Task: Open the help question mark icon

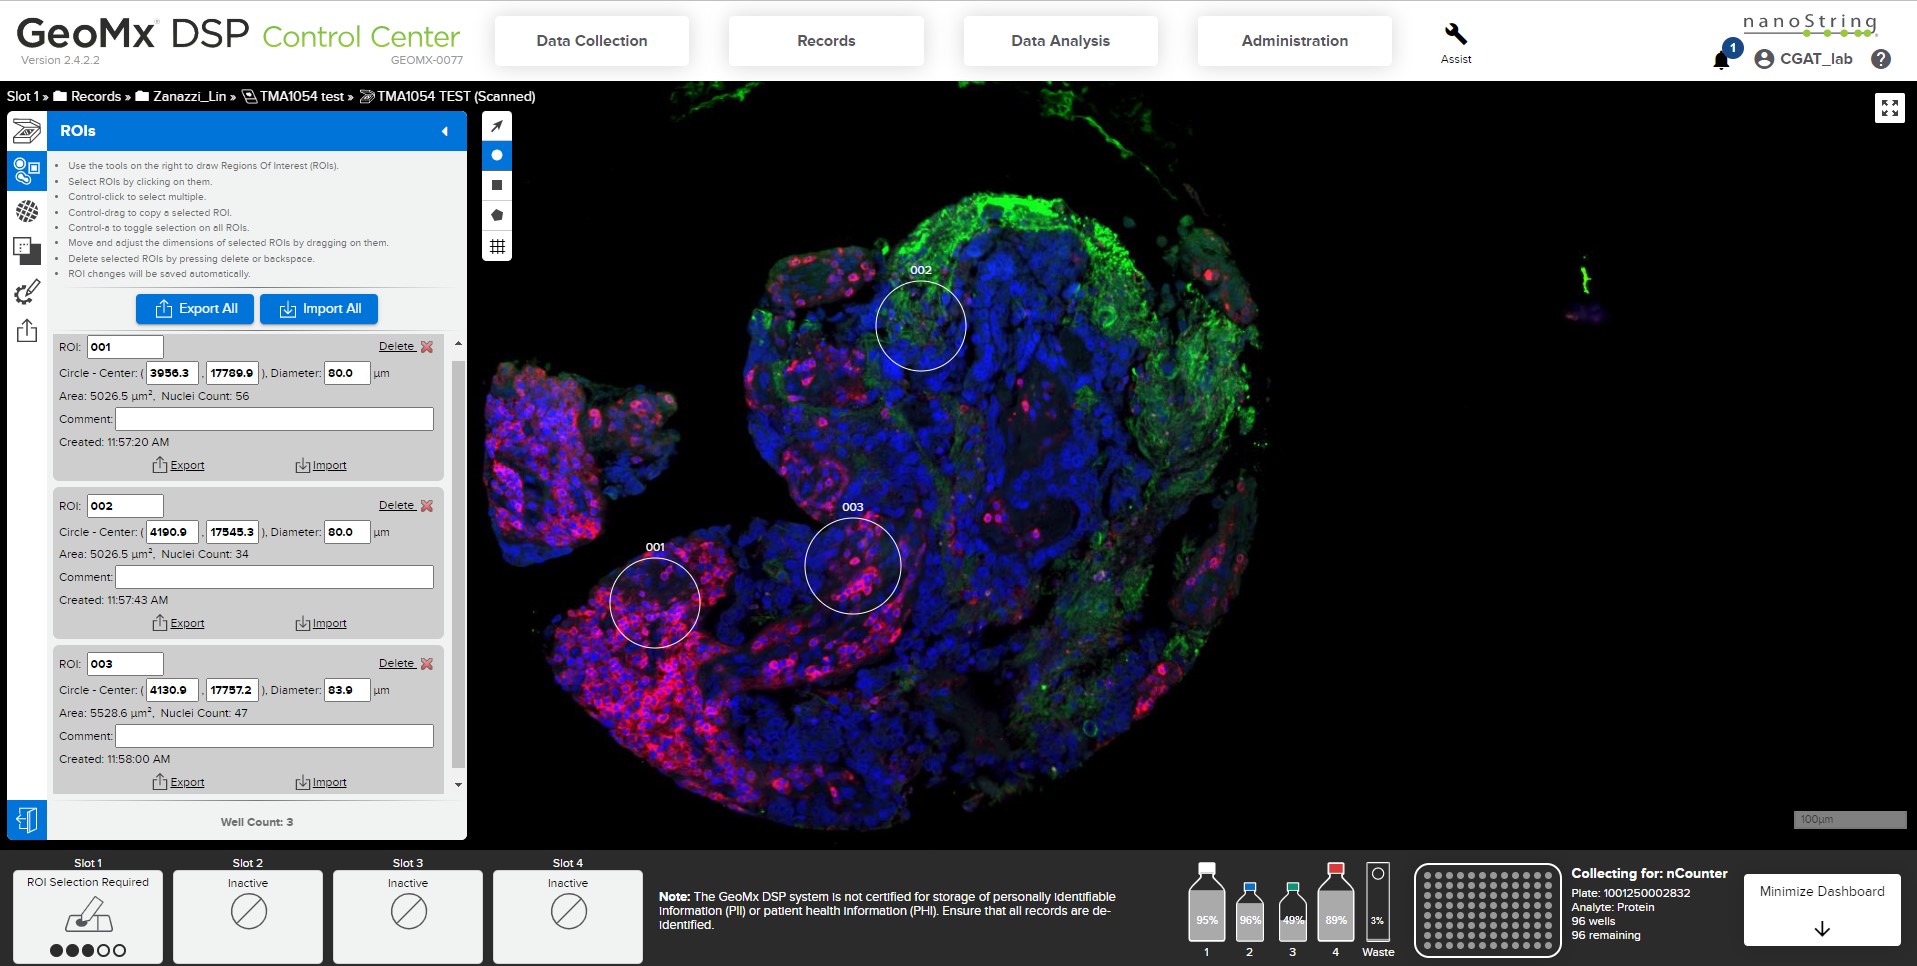Action: click(1881, 59)
